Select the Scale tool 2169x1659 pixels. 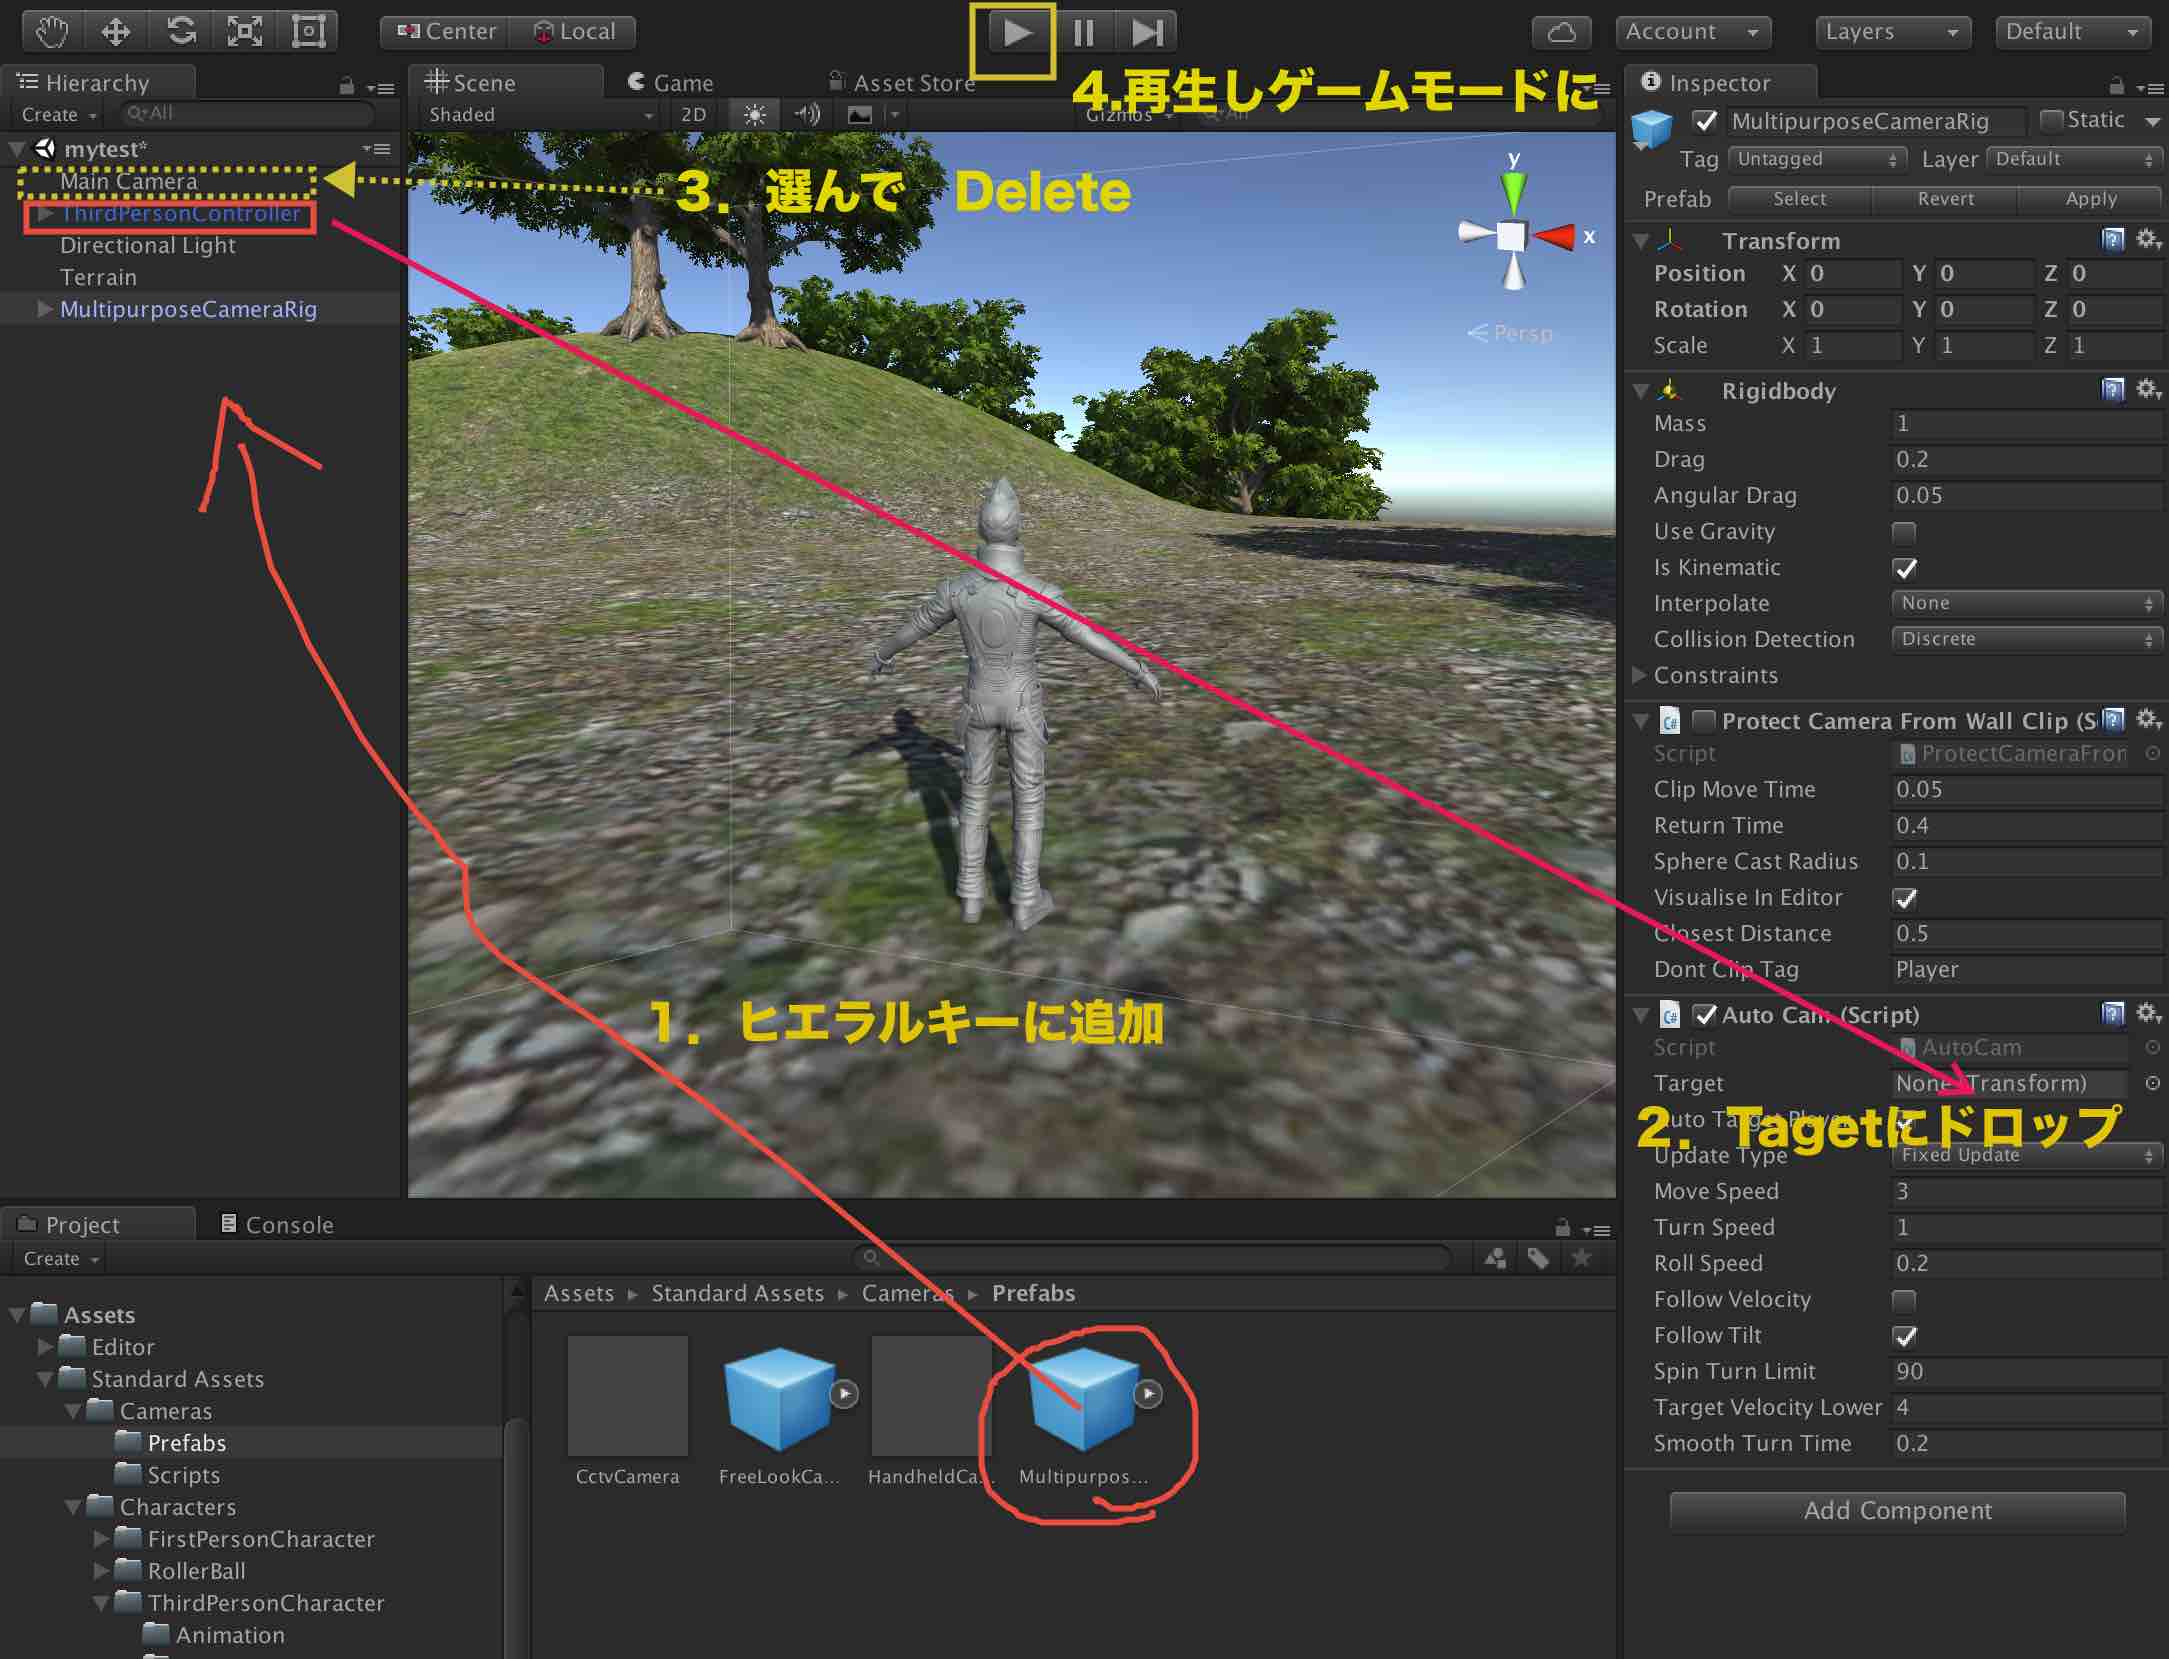click(245, 32)
